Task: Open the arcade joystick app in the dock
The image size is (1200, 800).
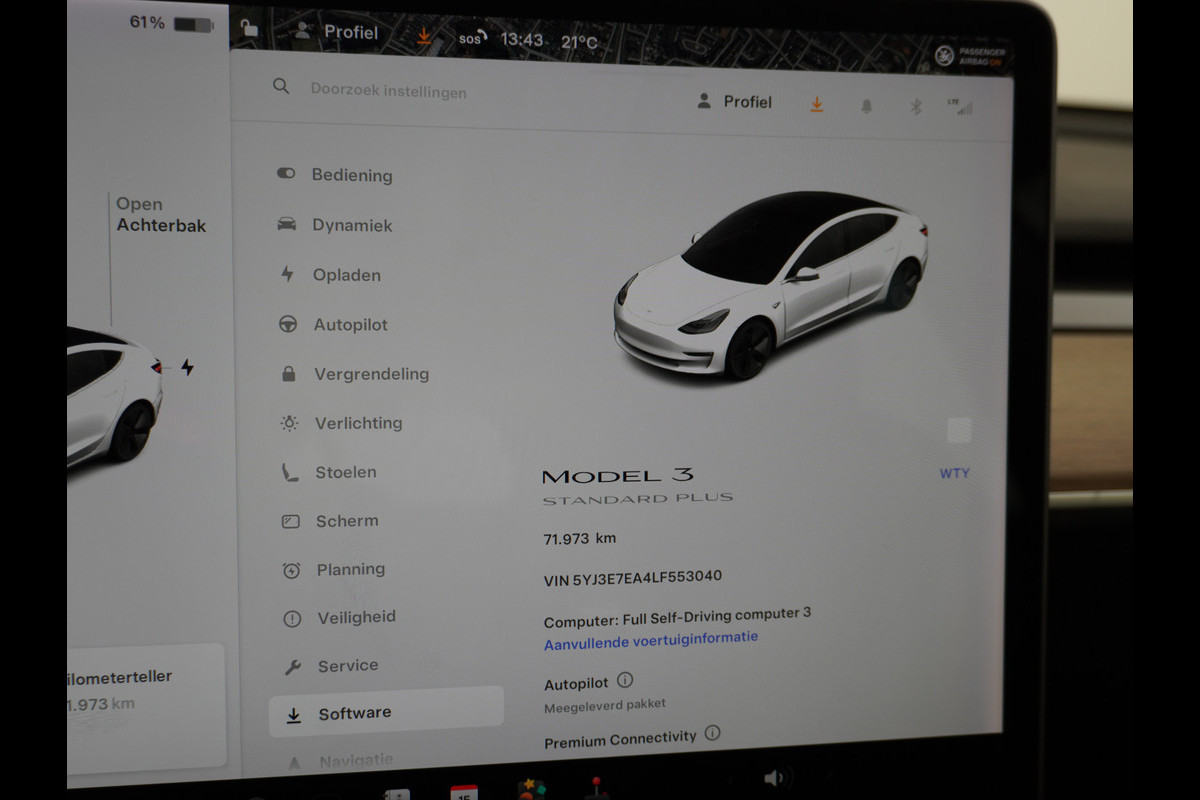Action: (596, 787)
